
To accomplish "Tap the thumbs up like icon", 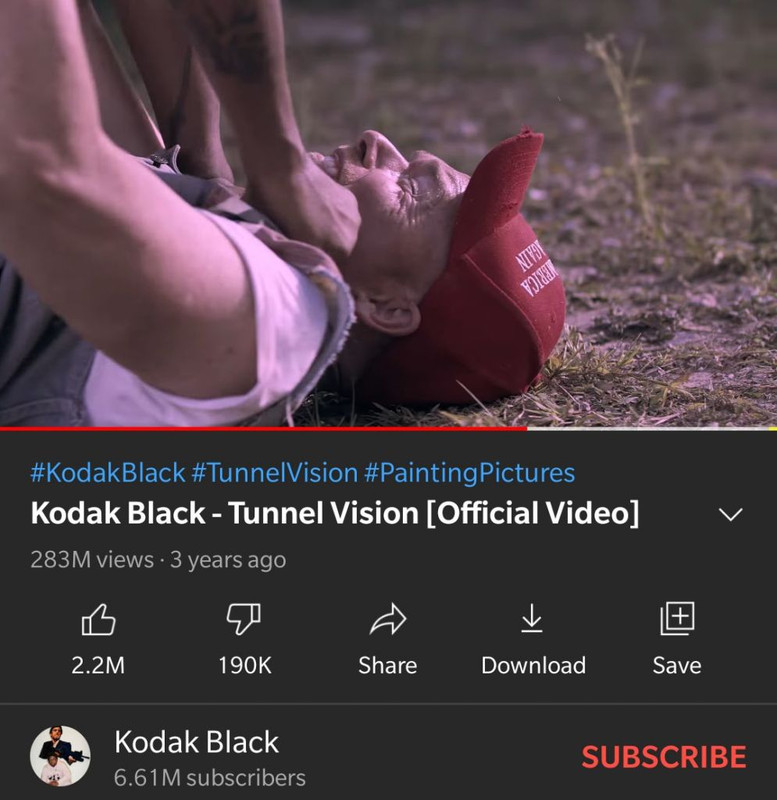I will (98, 619).
